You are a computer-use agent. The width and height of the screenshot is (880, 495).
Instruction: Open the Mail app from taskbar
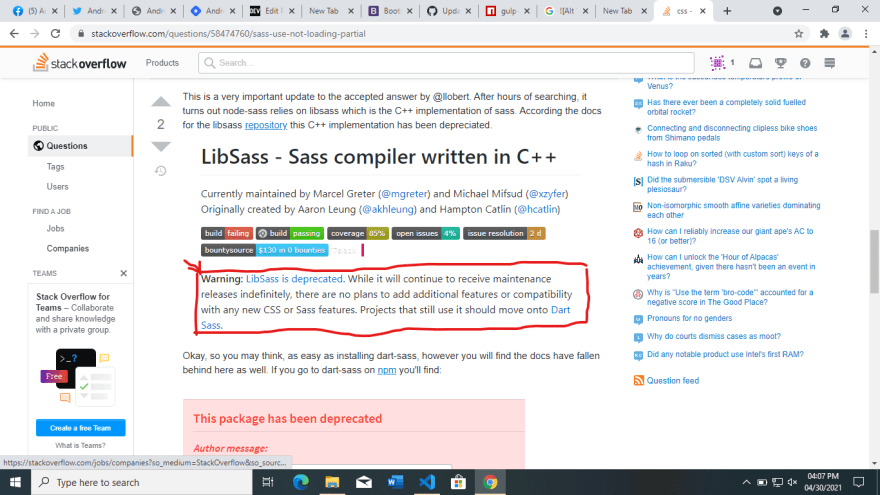click(x=364, y=482)
